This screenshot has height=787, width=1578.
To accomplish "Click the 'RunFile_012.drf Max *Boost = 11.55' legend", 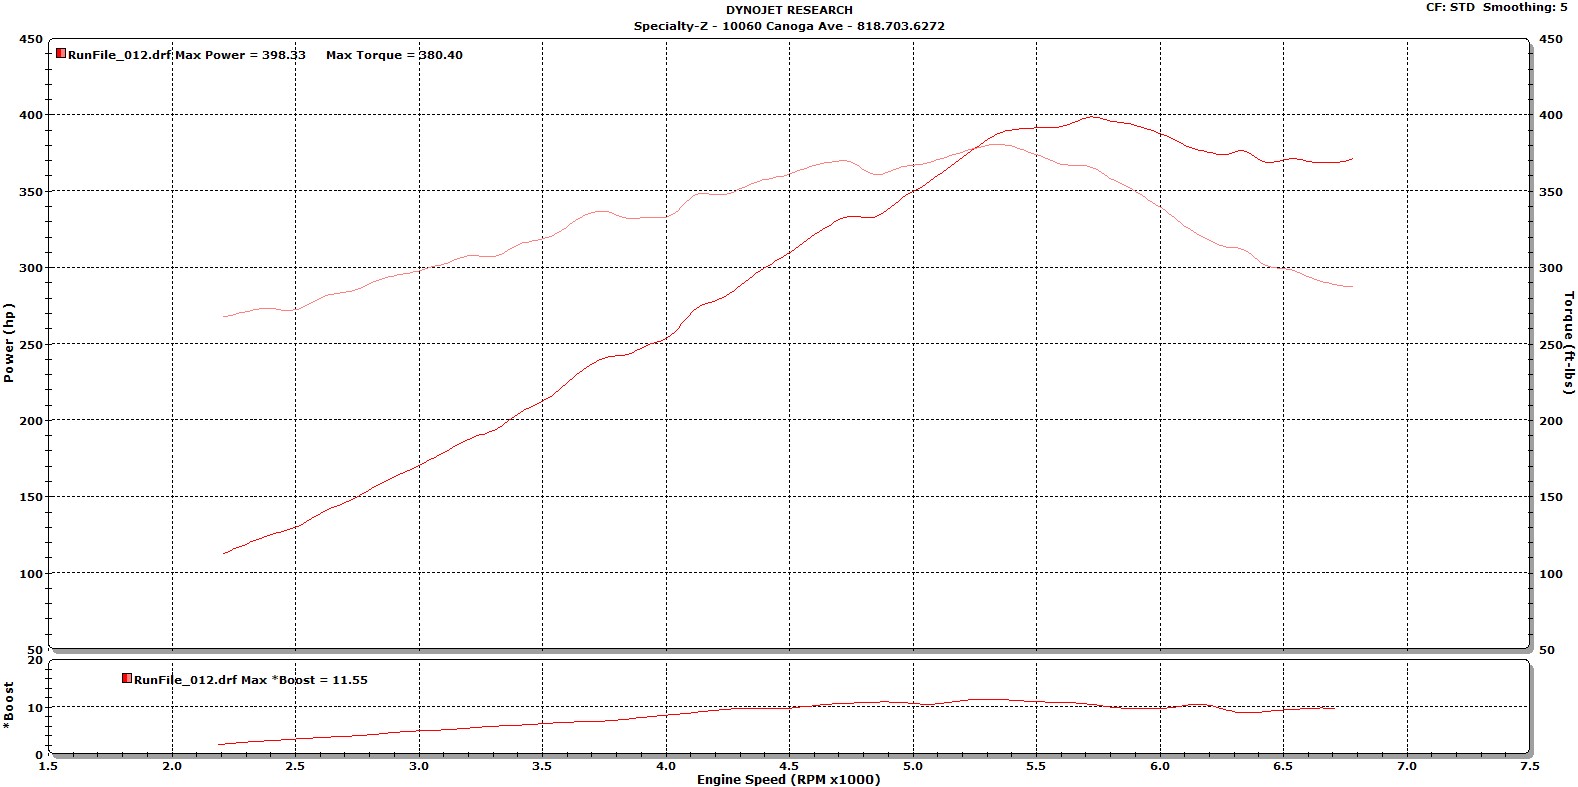I will tap(250, 680).
